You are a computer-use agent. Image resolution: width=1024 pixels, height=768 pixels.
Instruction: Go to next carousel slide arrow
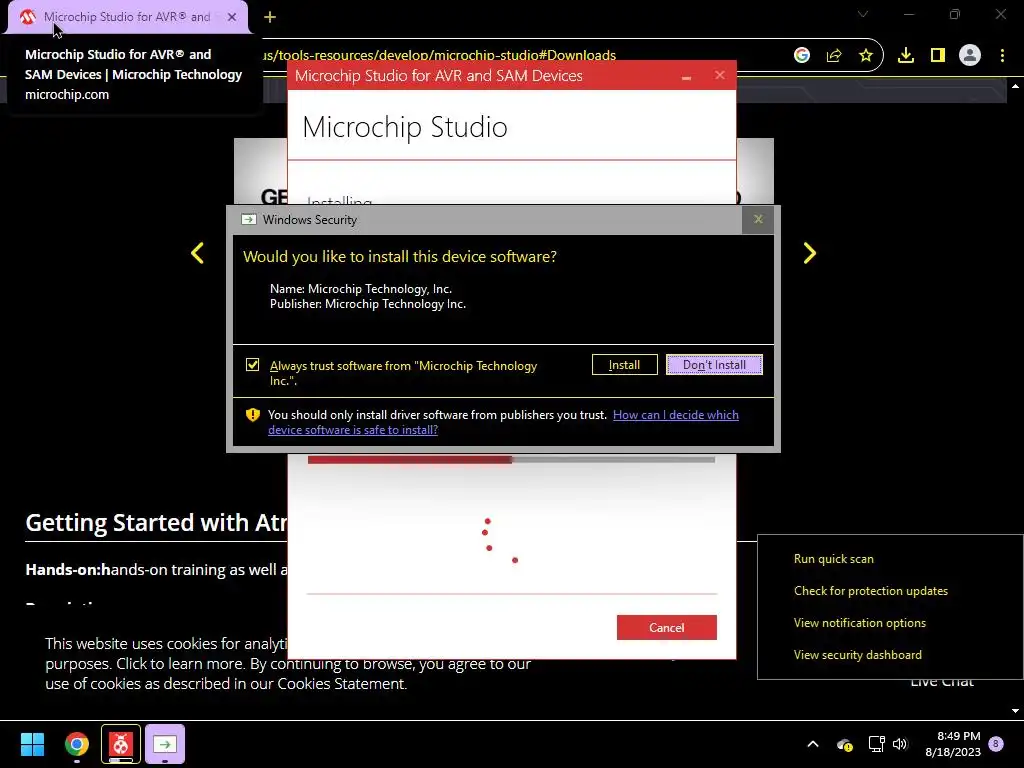coord(809,253)
